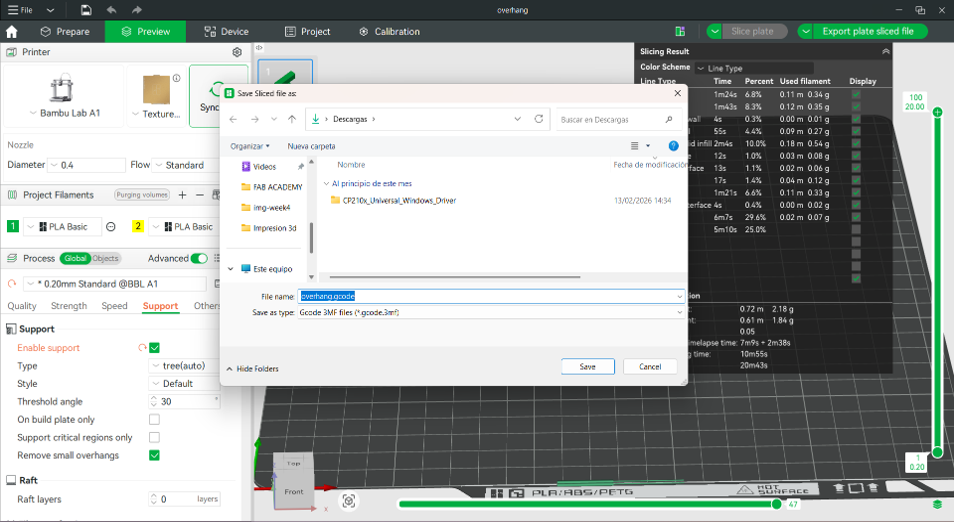Image resolution: width=954 pixels, height=522 pixels.
Task: Toggle display checkbox in 55s row
Action: tap(856, 131)
